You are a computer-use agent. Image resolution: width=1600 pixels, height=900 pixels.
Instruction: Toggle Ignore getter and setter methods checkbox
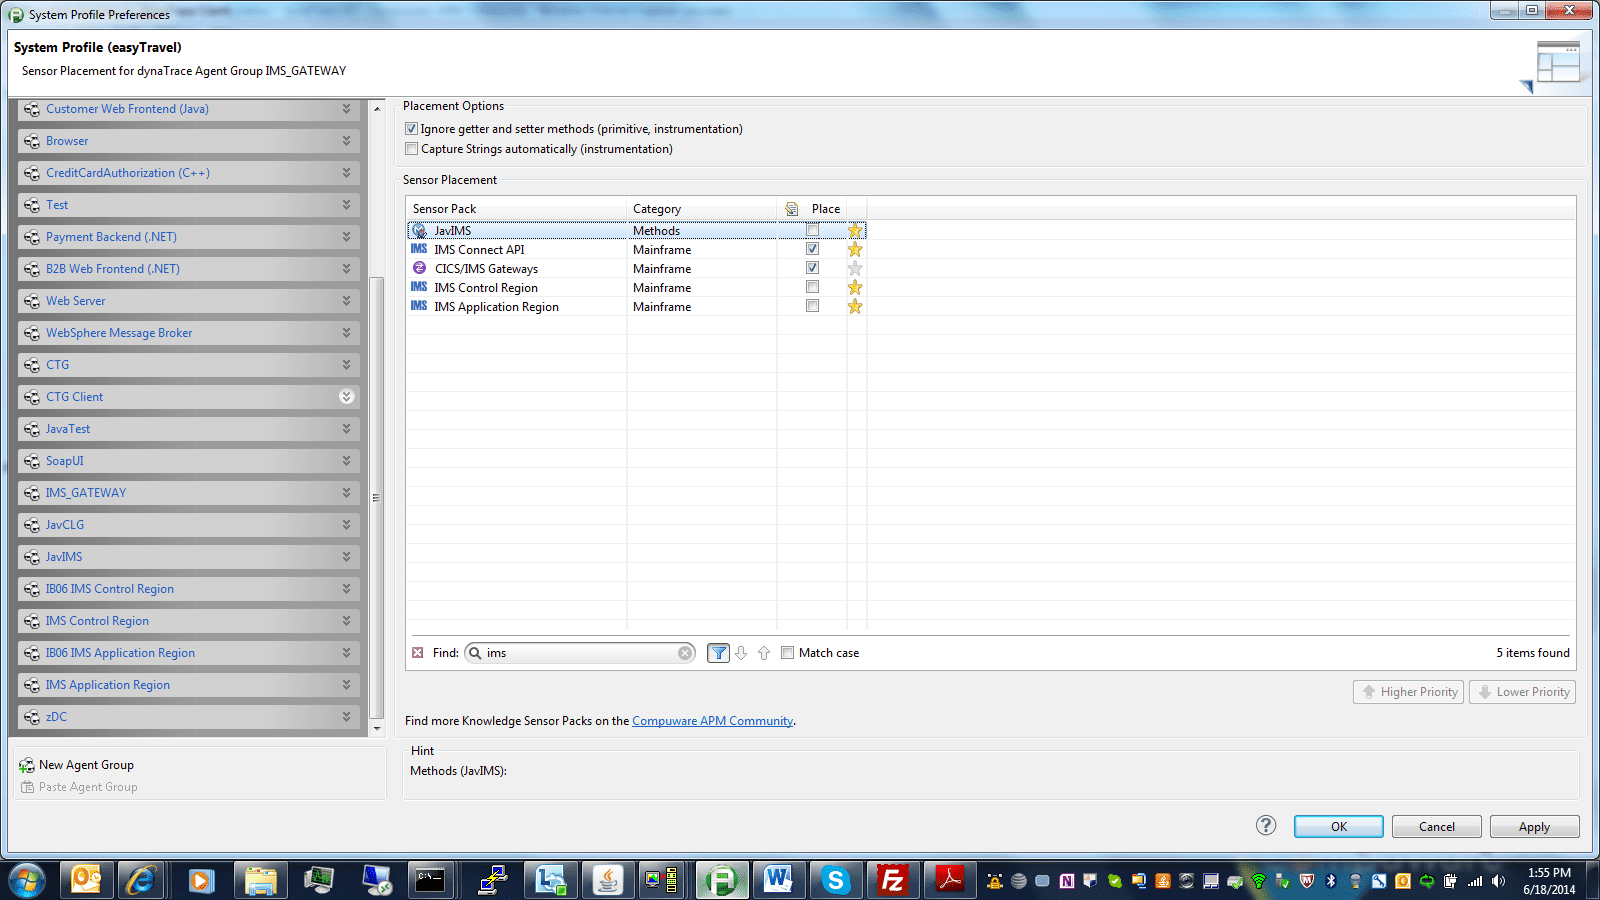coord(411,129)
